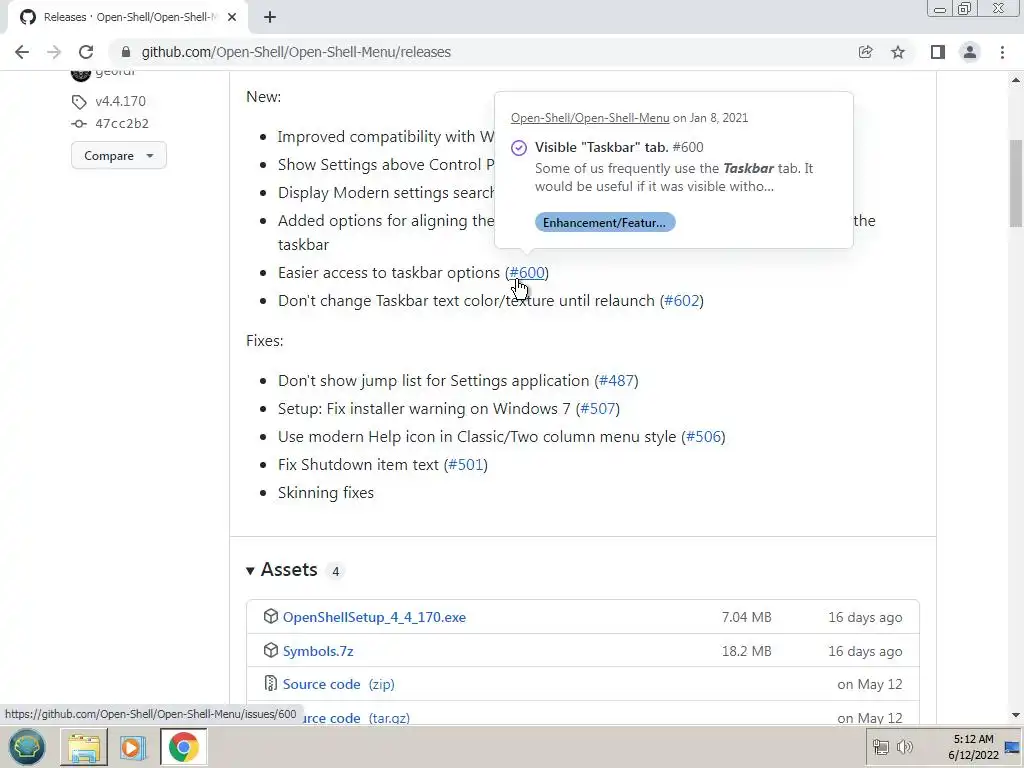Open the Visible "Taskbar" tab issue title
The image size is (1024, 768).
(601, 147)
